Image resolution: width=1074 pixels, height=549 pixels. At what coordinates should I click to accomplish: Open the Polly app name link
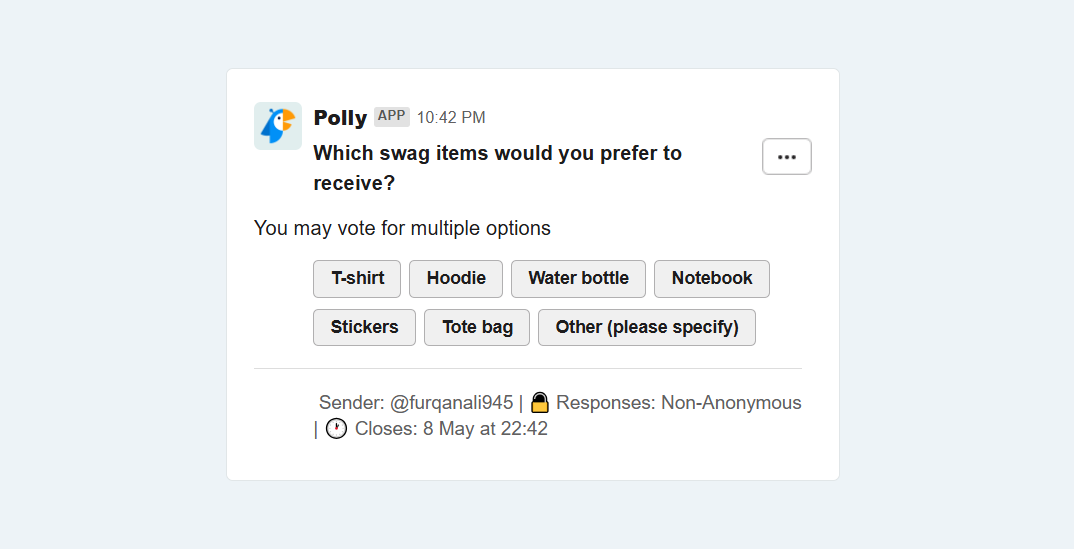point(340,118)
